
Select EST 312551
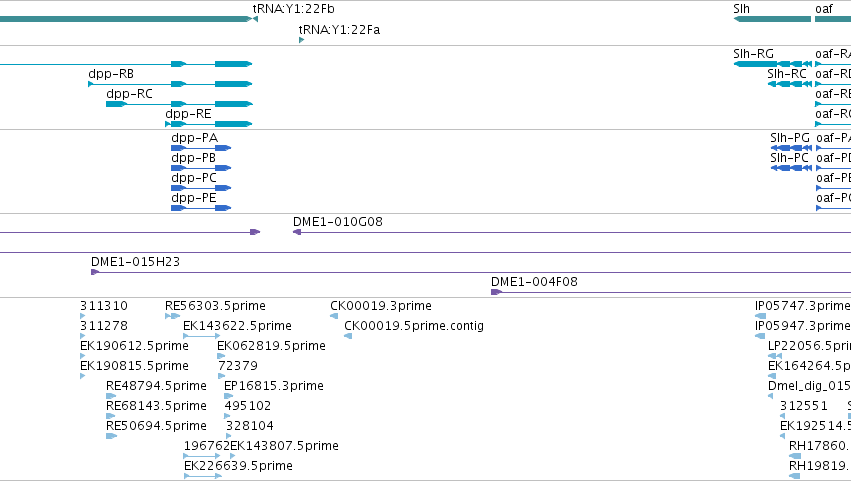pos(804,407)
